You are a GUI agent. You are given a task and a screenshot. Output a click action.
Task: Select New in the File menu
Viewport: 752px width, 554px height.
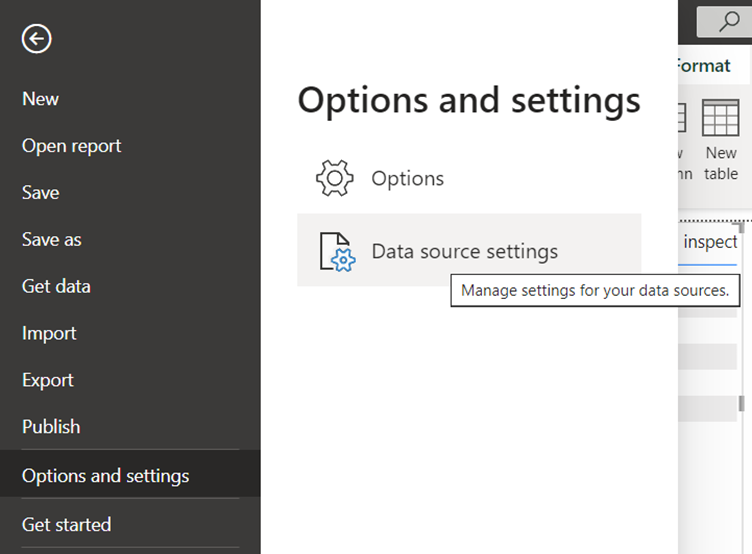[40, 99]
